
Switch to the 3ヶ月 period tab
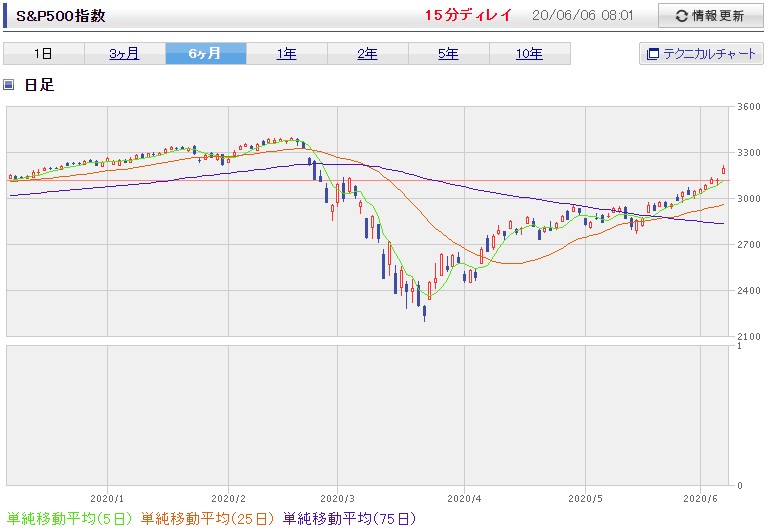(x=125, y=53)
